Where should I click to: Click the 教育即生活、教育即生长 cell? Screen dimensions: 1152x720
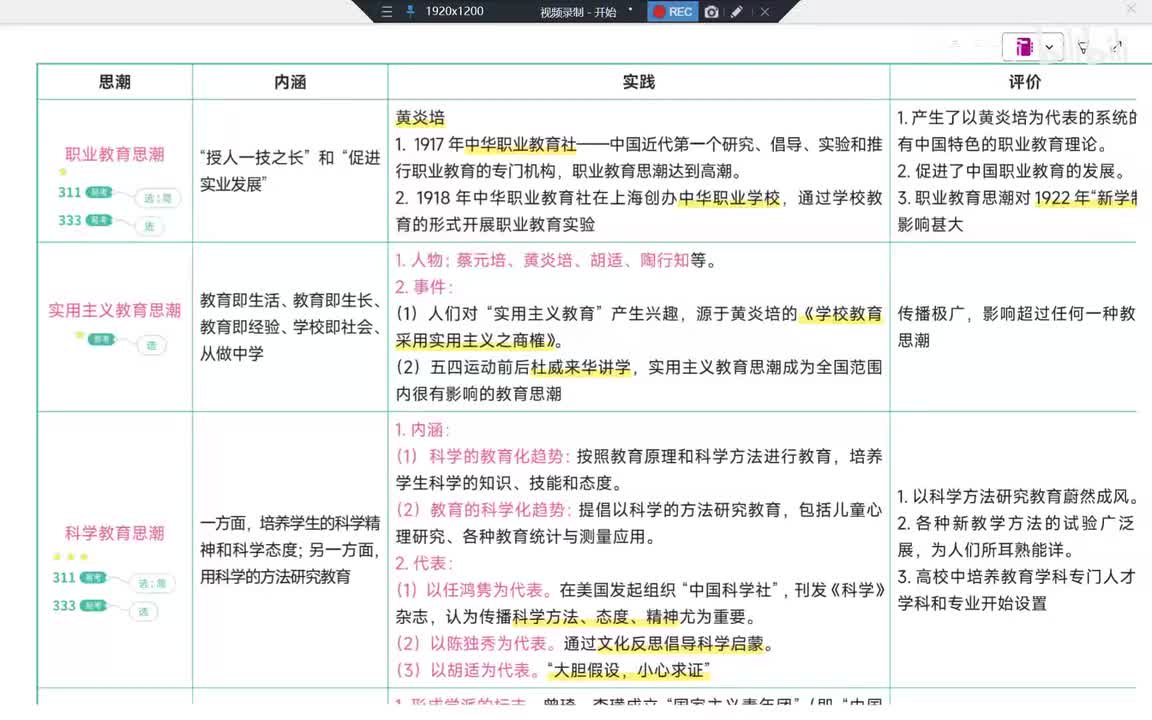(x=290, y=327)
